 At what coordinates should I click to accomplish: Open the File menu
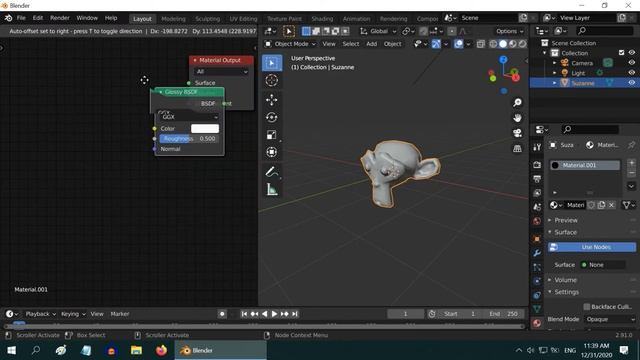tap(21, 18)
